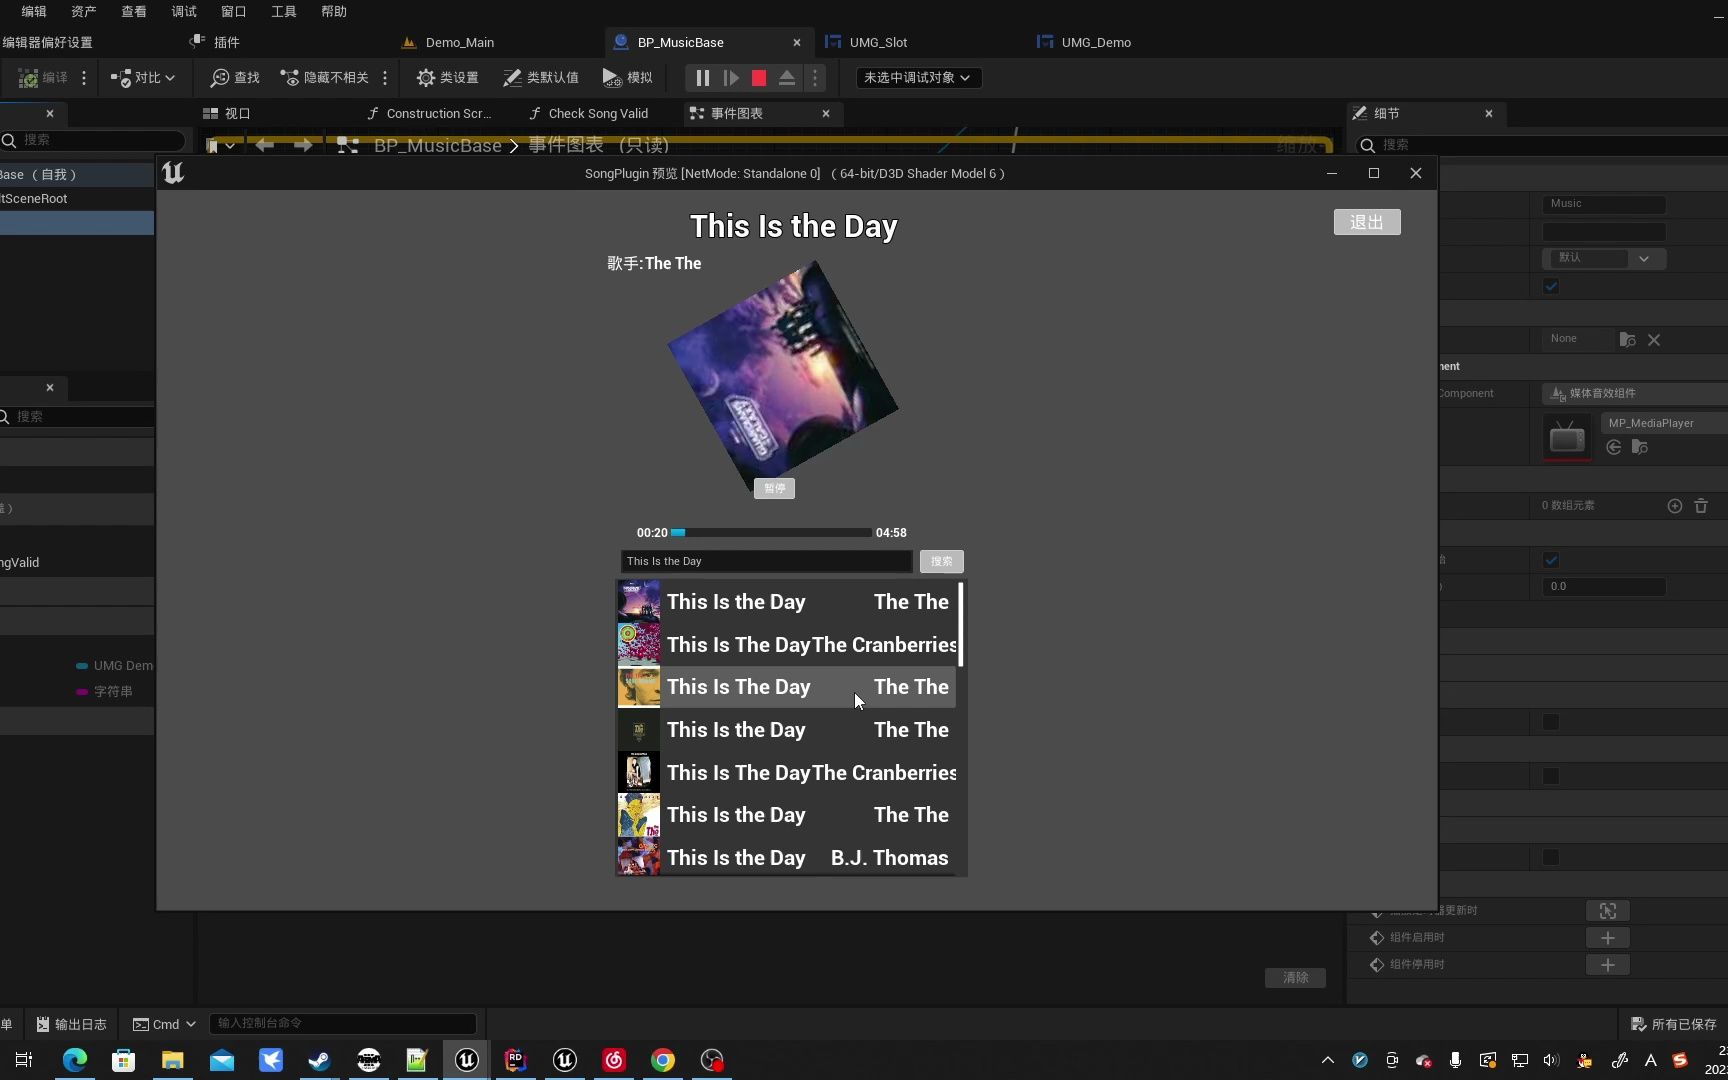The image size is (1728, 1080).
Task: Click the 暂停 pause button under album art
Action: pos(774,488)
